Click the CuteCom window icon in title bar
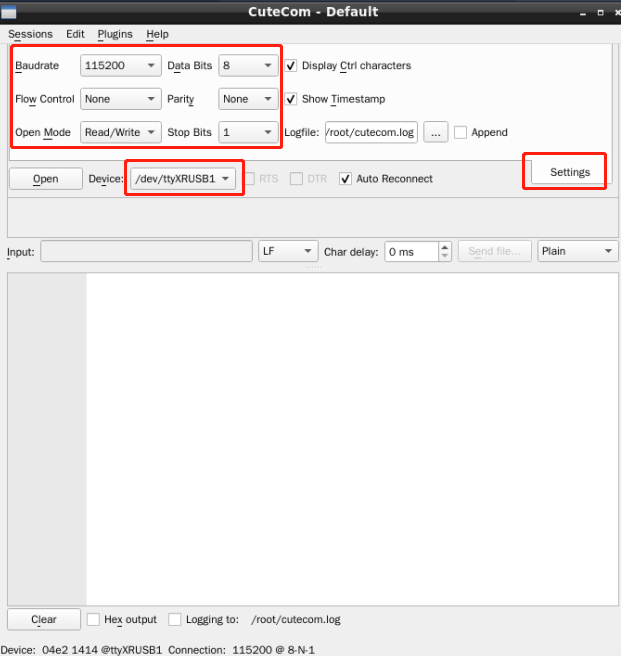Image resolution: width=621 pixels, height=656 pixels. [x=9, y=12]
